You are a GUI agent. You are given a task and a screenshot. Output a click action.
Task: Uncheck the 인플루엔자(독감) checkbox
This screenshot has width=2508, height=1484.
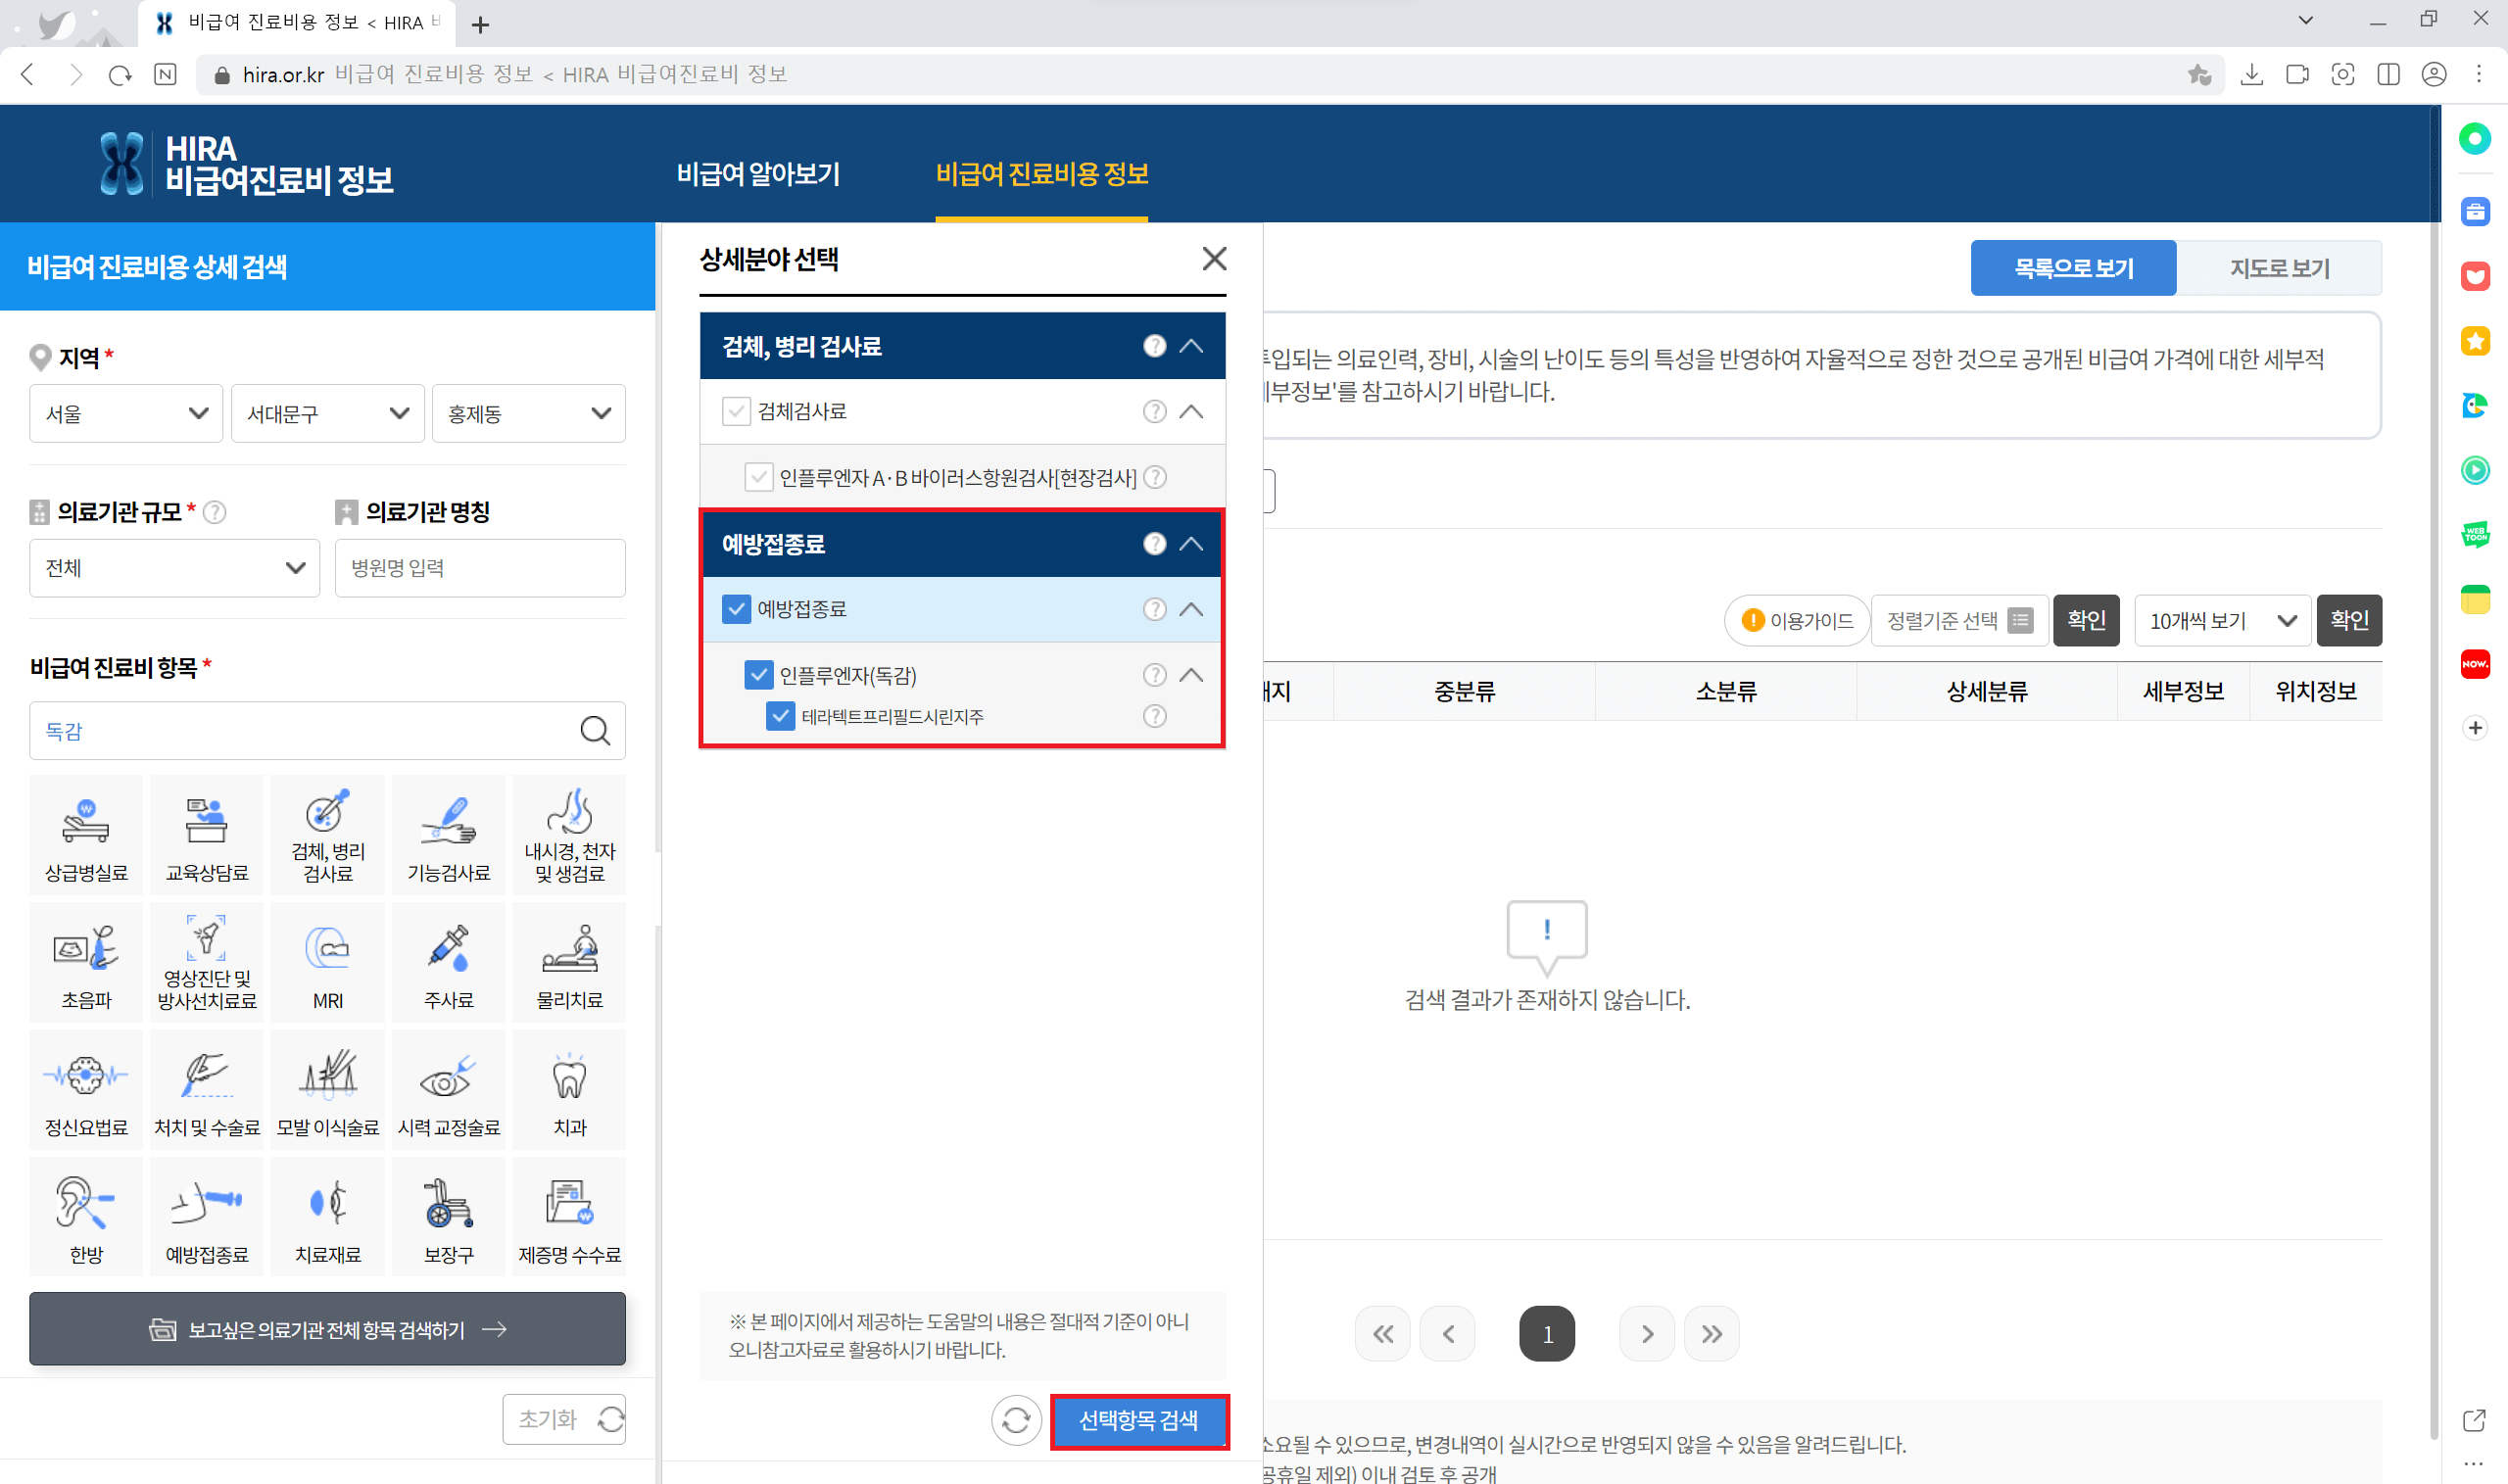coord(759,675)
